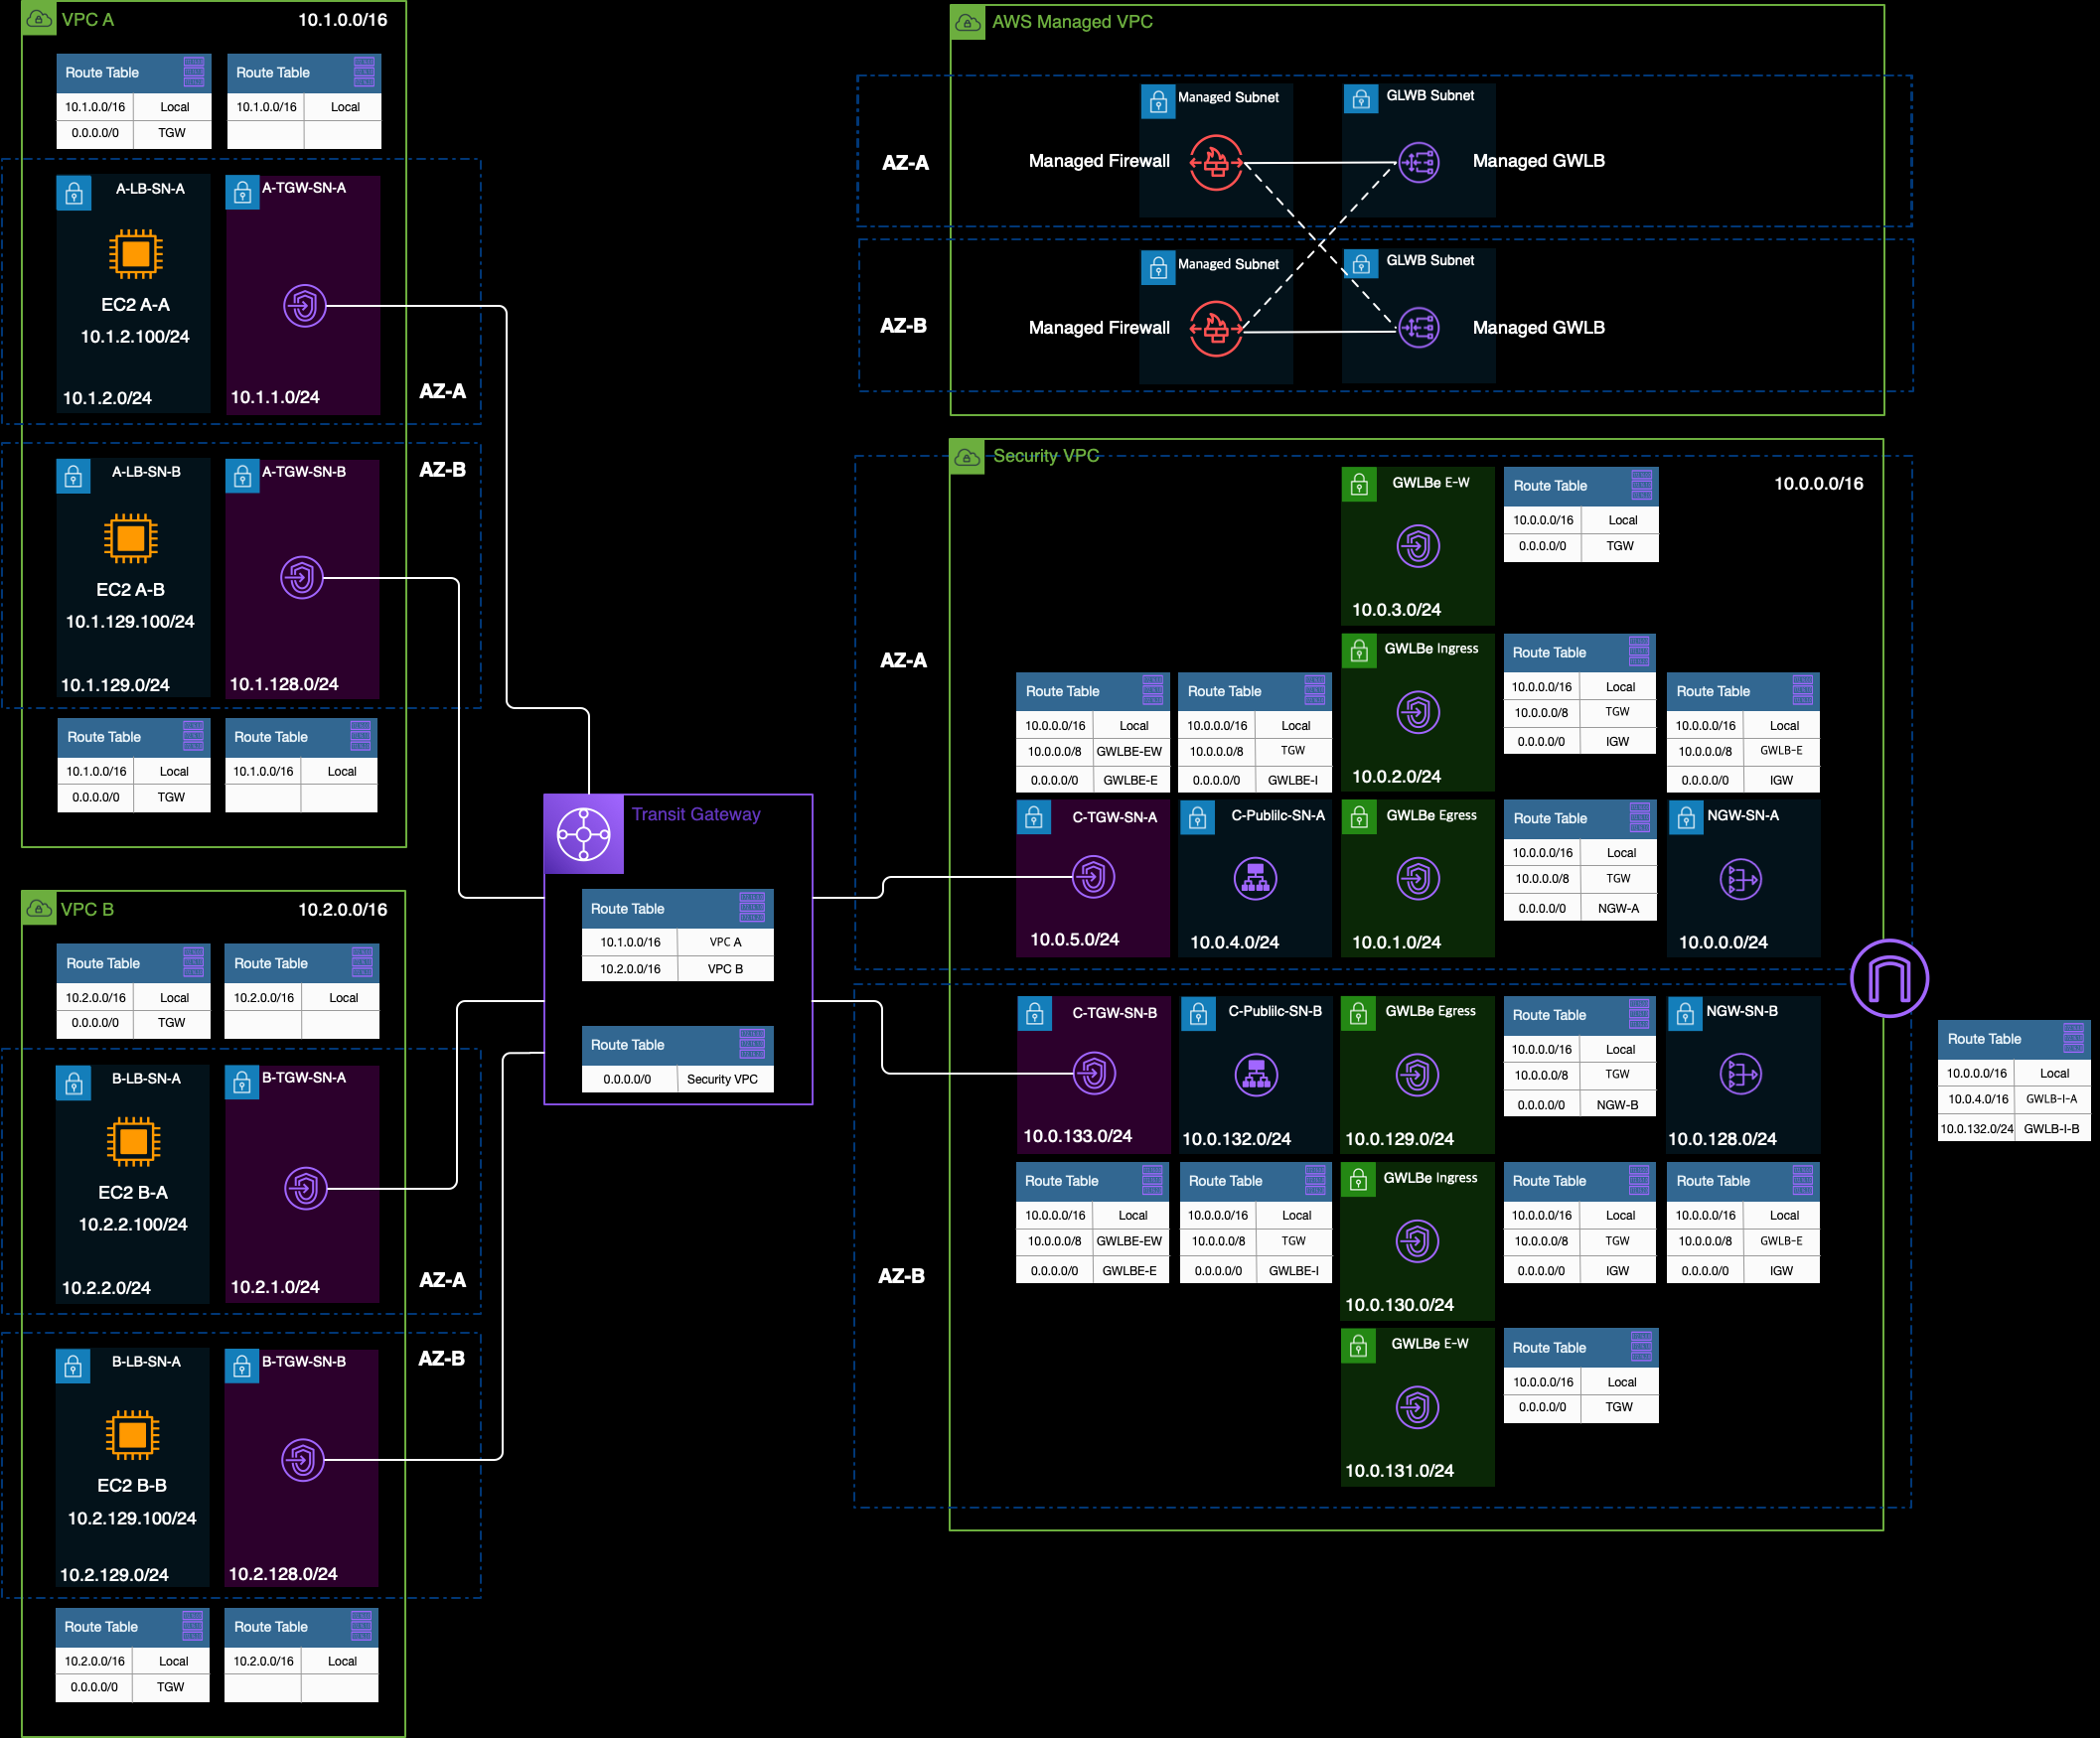The image size is (2100, 1738).
Task: Click the C-TGW-SN-B endpoint icon
Action: point(1093,1073)
